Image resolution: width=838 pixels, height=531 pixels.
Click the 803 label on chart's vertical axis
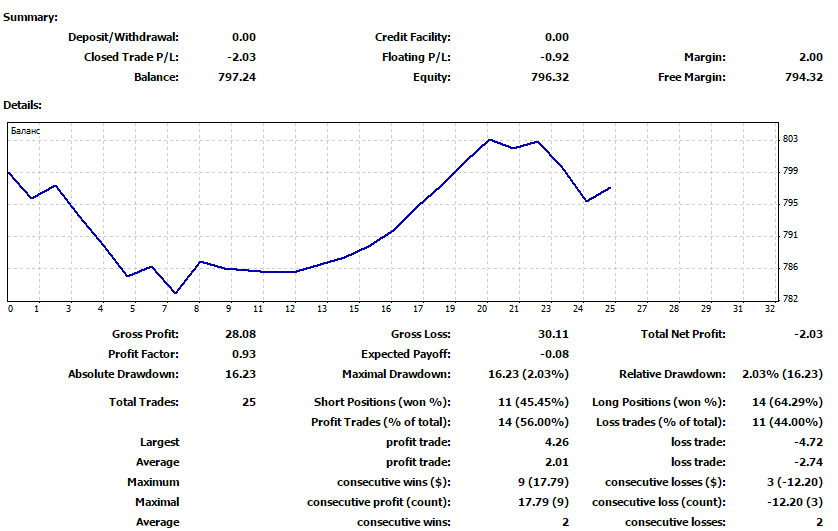point(790,139)
